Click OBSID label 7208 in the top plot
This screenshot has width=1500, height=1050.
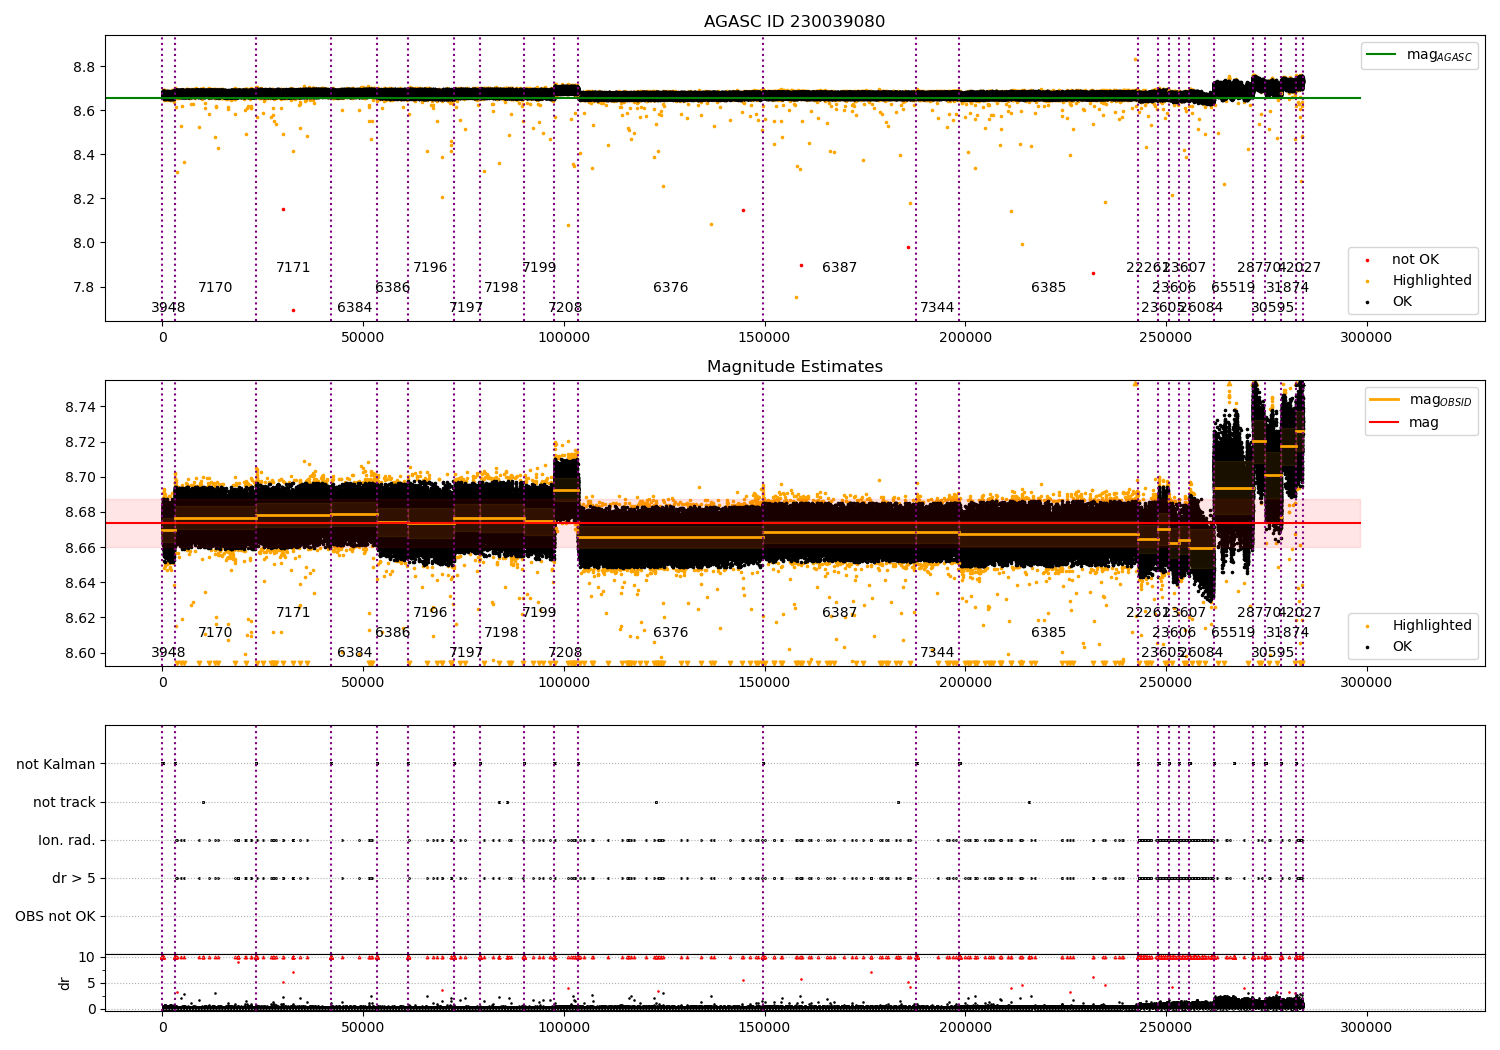(565, 308)
